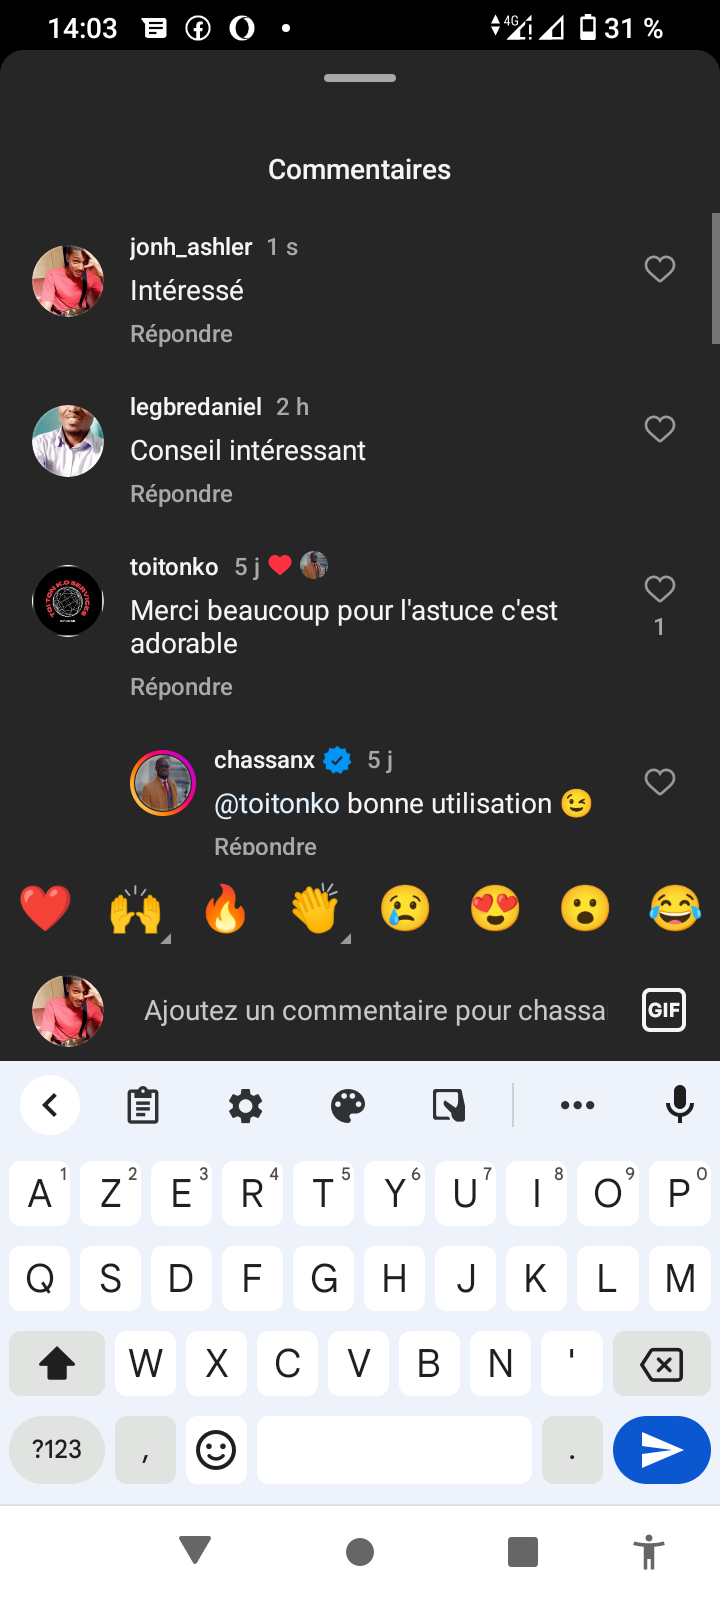Add the laughing-crying emoji

(675, 909)
